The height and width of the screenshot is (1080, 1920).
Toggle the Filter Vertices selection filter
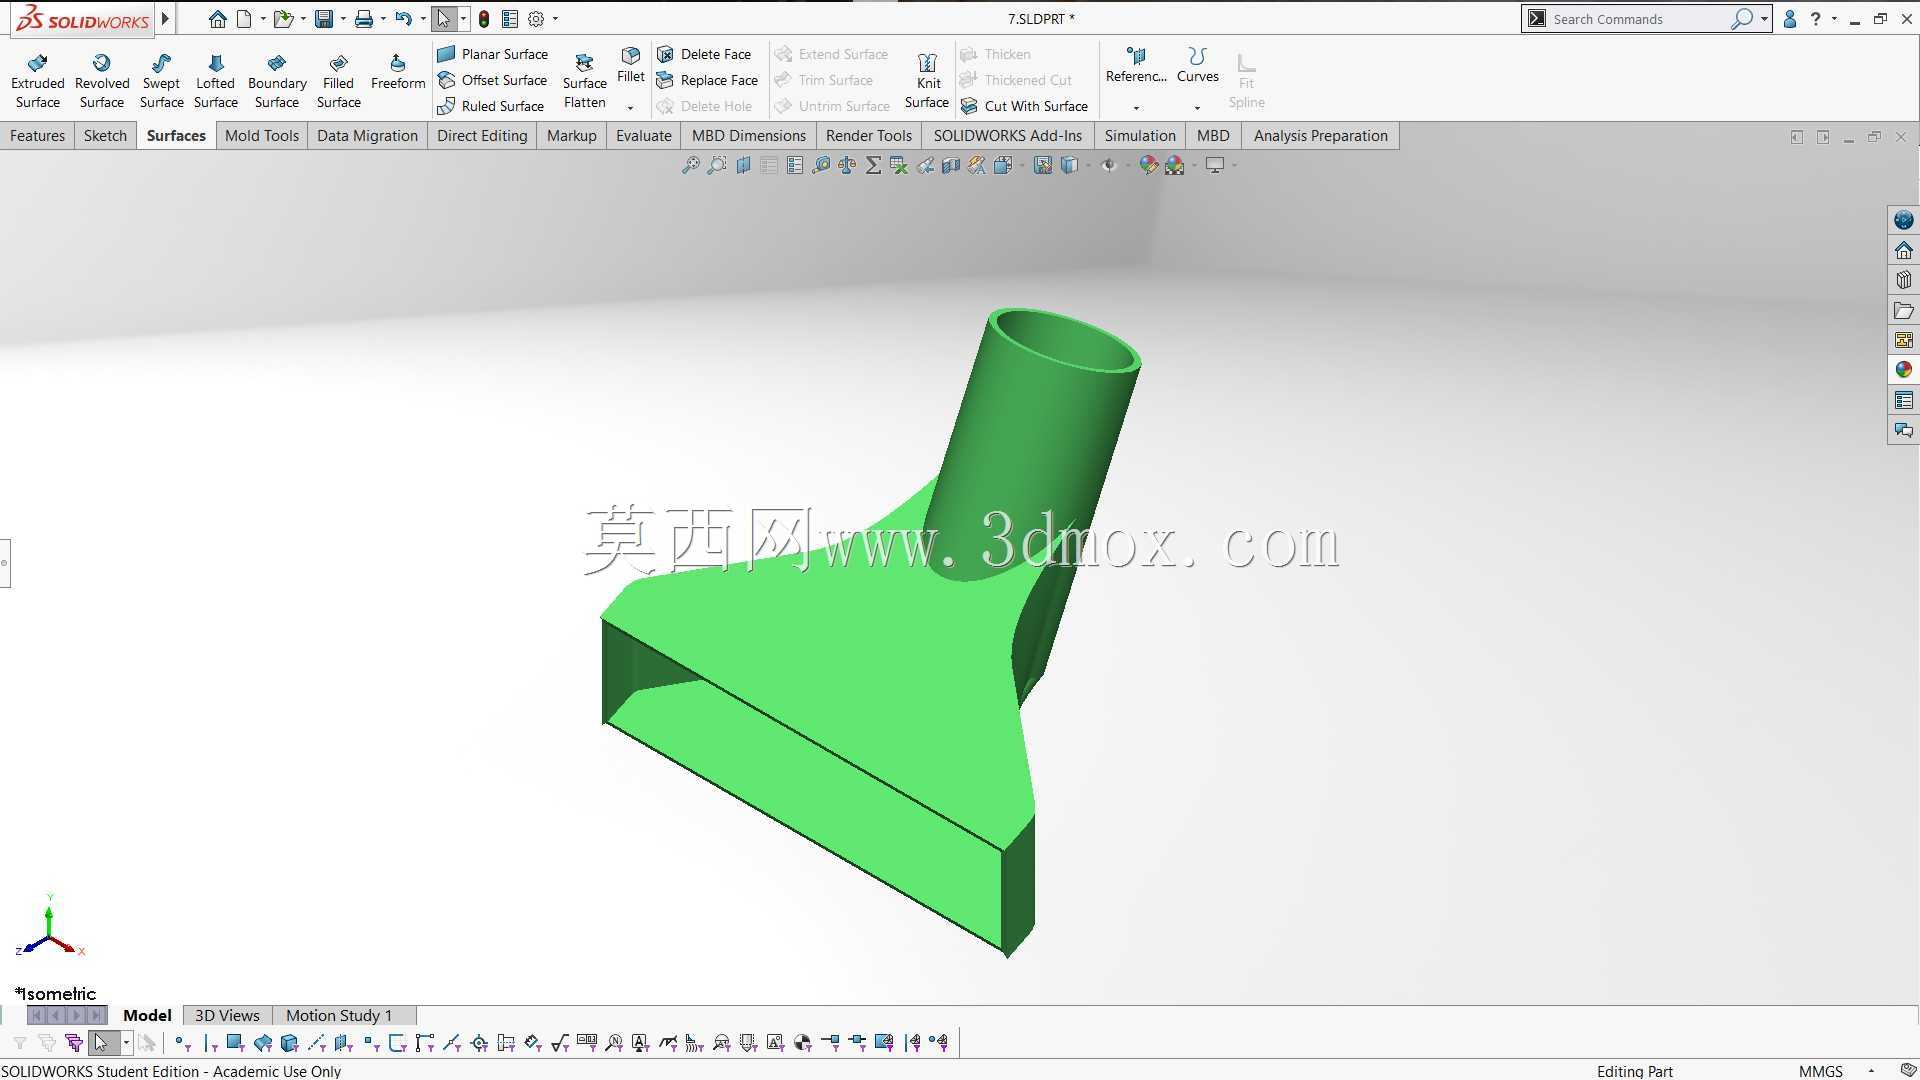point(182,1043)
